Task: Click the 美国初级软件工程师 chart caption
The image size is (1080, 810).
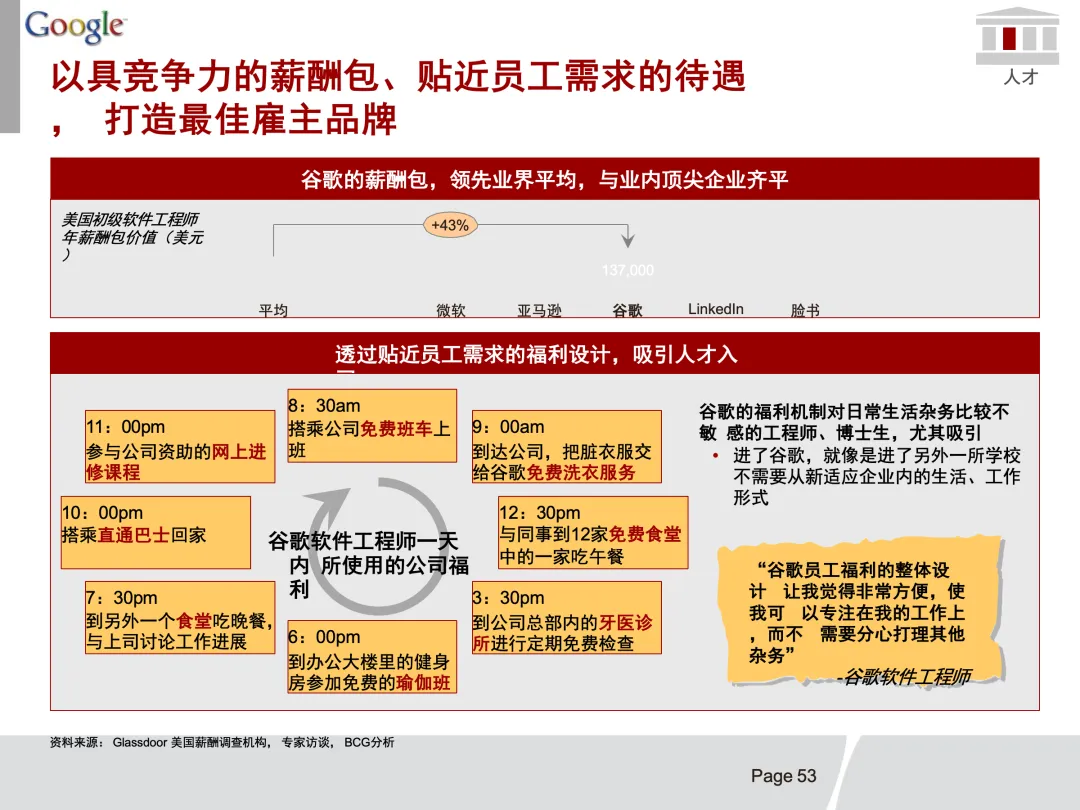Action: click(133, 237)
